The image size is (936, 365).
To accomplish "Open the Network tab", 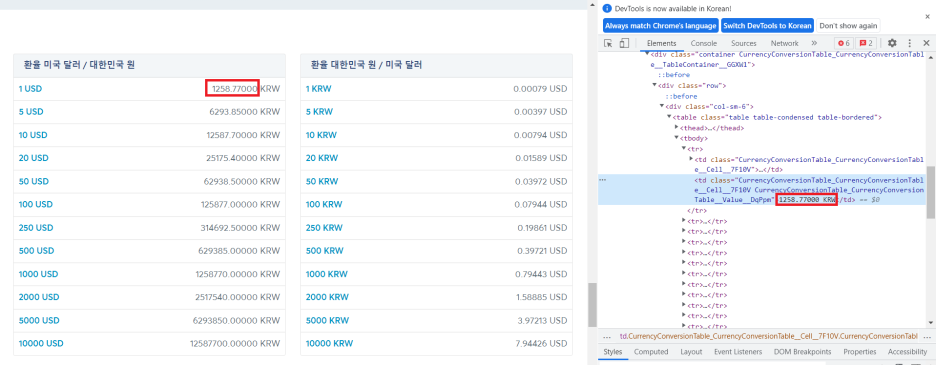I will point(784,43).
